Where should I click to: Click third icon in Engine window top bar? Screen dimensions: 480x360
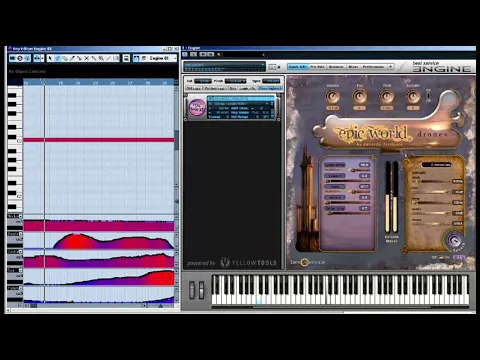(x=203, y=54)
